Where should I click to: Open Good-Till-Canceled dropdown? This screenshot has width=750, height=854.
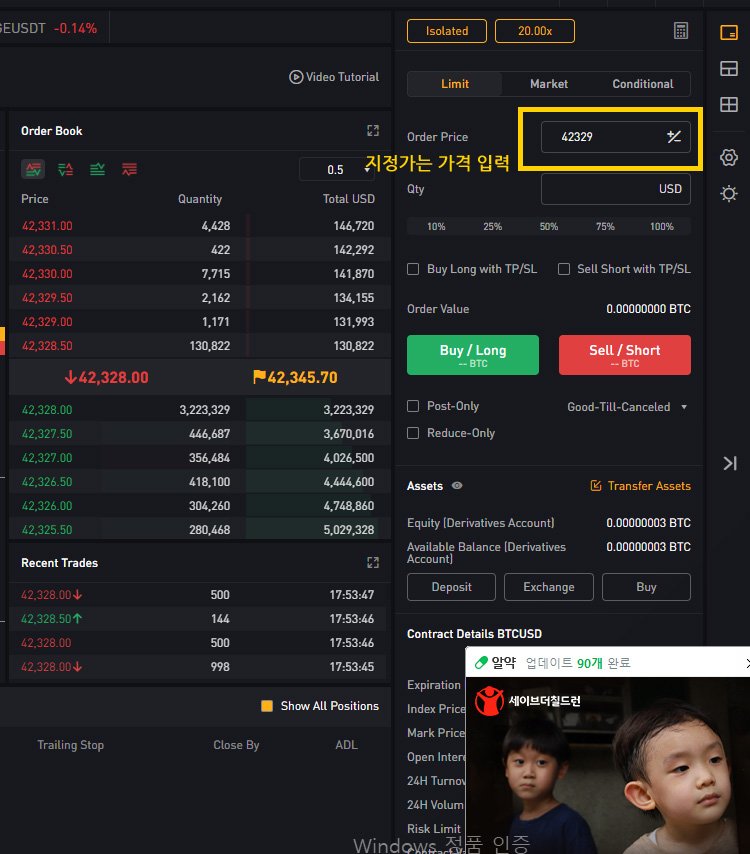pos(627,407)
